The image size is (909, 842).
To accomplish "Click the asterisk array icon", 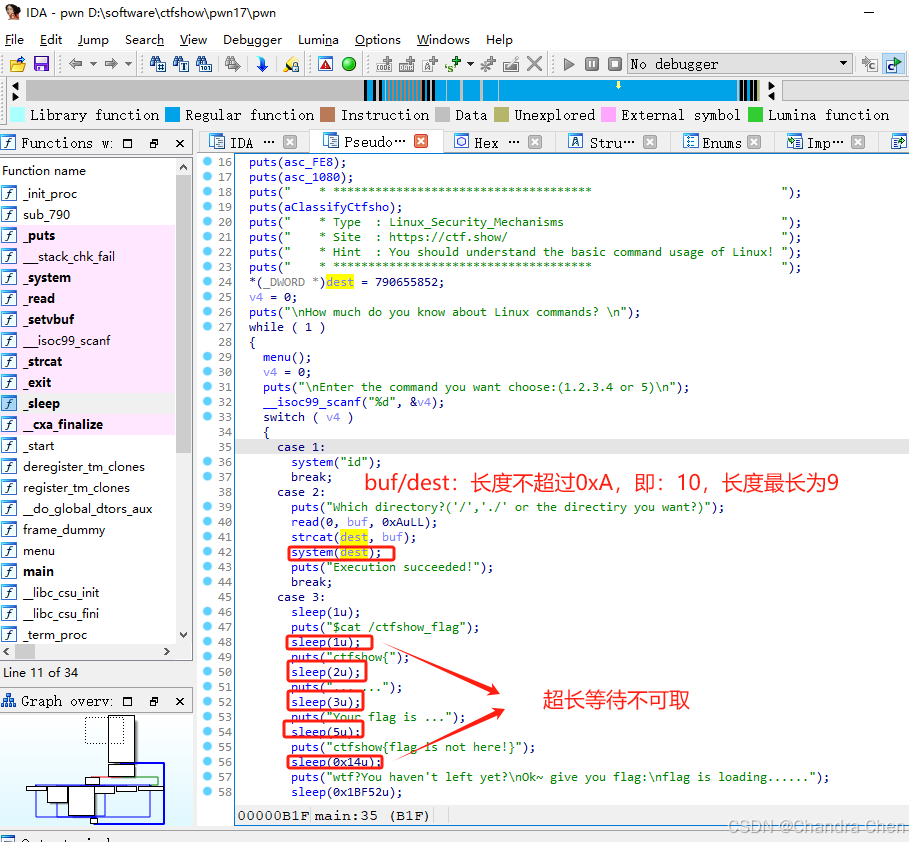I will pyautogui.click(x=488, y=64).
